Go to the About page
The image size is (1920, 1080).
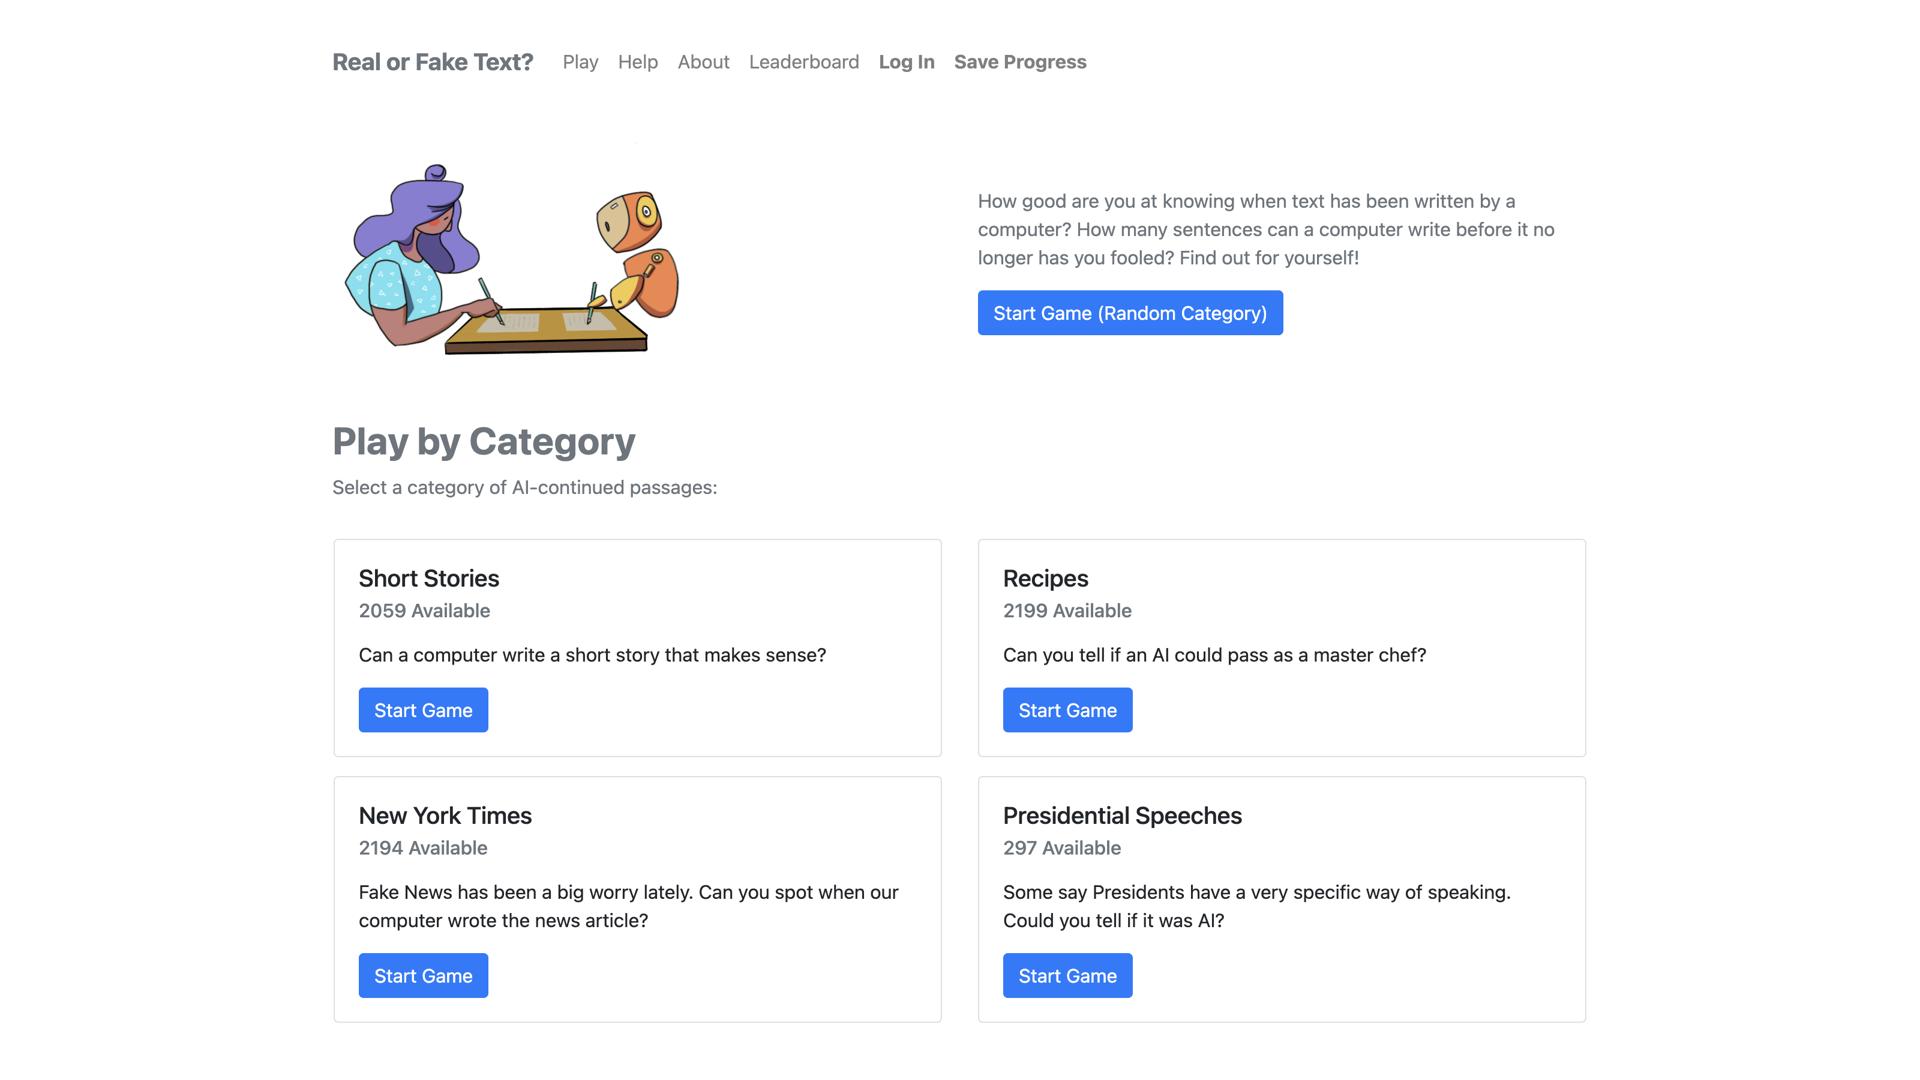point(703,62)
